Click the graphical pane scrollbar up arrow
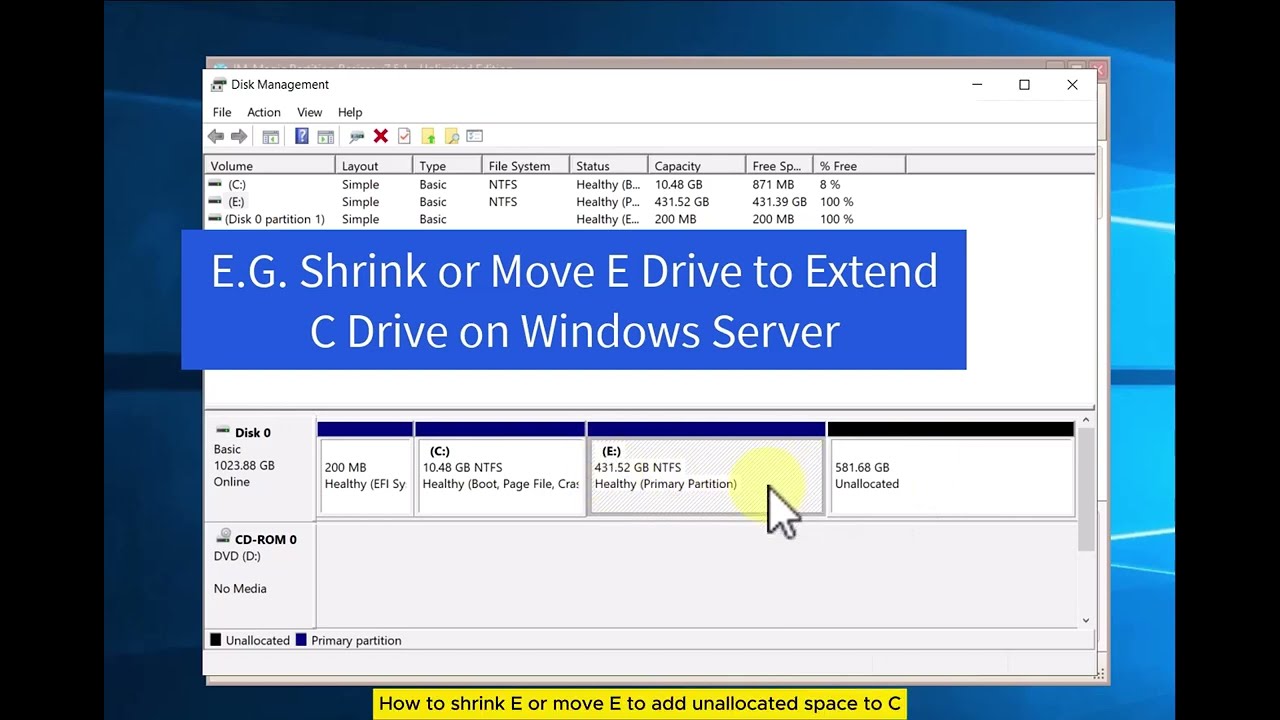Image resolution: width=1280 pixels, height=720 pixels. [1086, 422]
